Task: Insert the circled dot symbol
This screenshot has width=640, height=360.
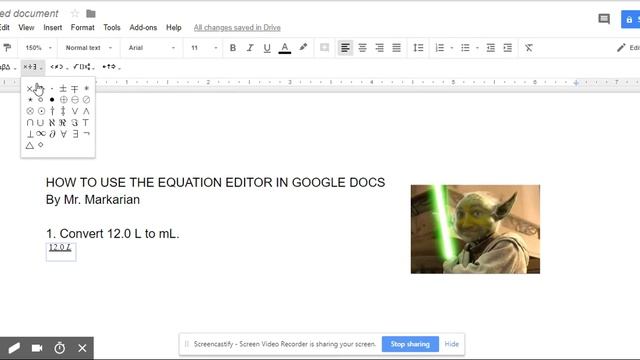Action: pyautogui.click(x=41, y=111)
